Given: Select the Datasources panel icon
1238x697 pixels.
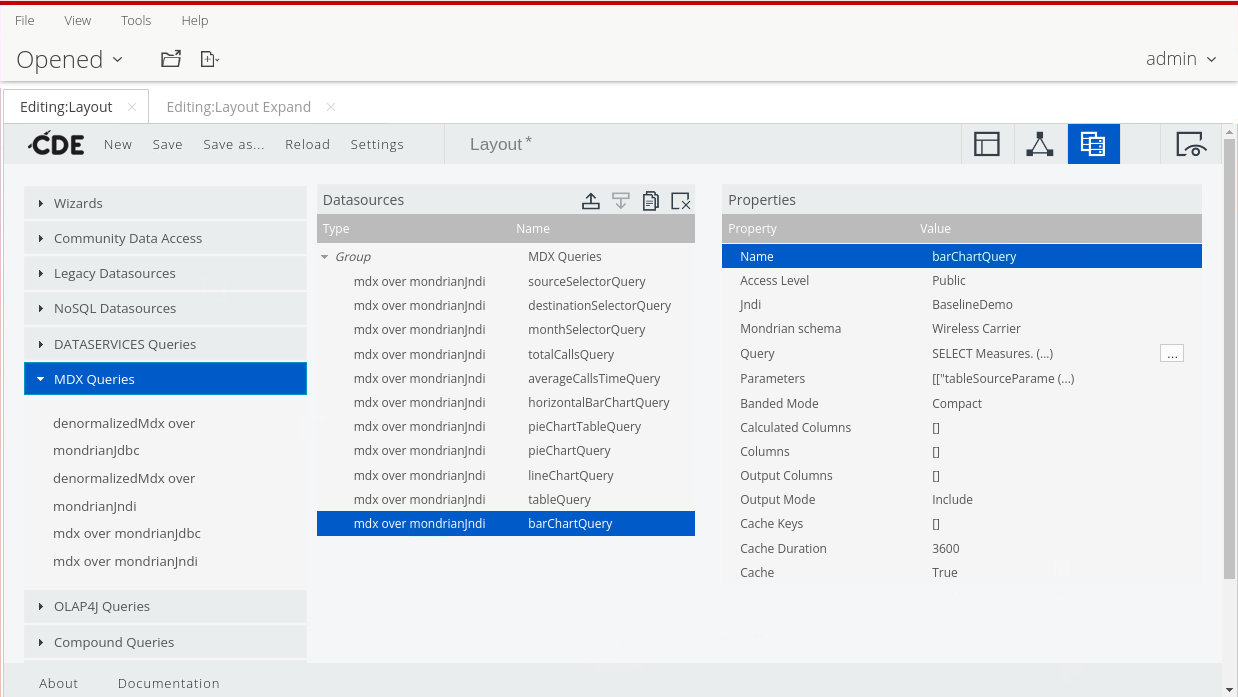Looking at the screenshot, I should [x=1093, y=144].
